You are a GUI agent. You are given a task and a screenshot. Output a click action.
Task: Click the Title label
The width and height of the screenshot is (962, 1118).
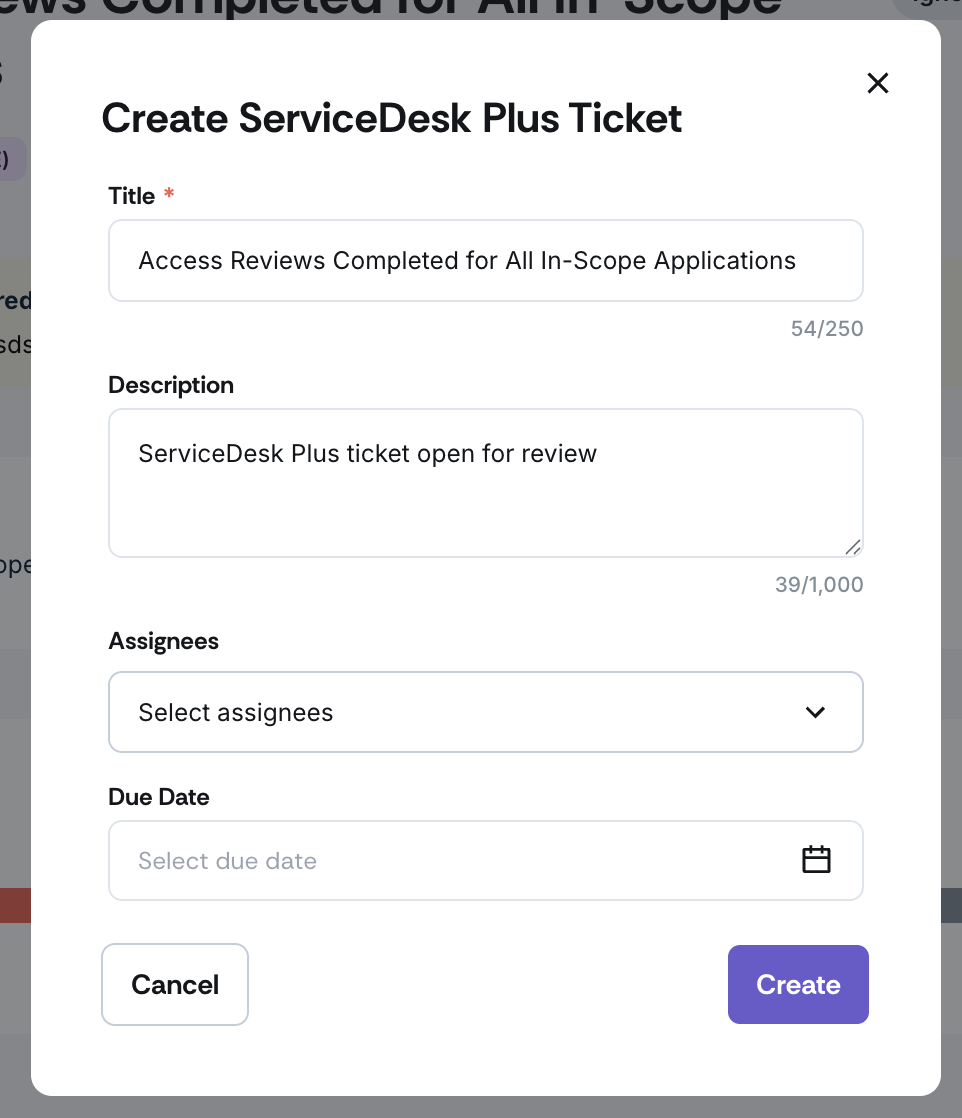132,195
